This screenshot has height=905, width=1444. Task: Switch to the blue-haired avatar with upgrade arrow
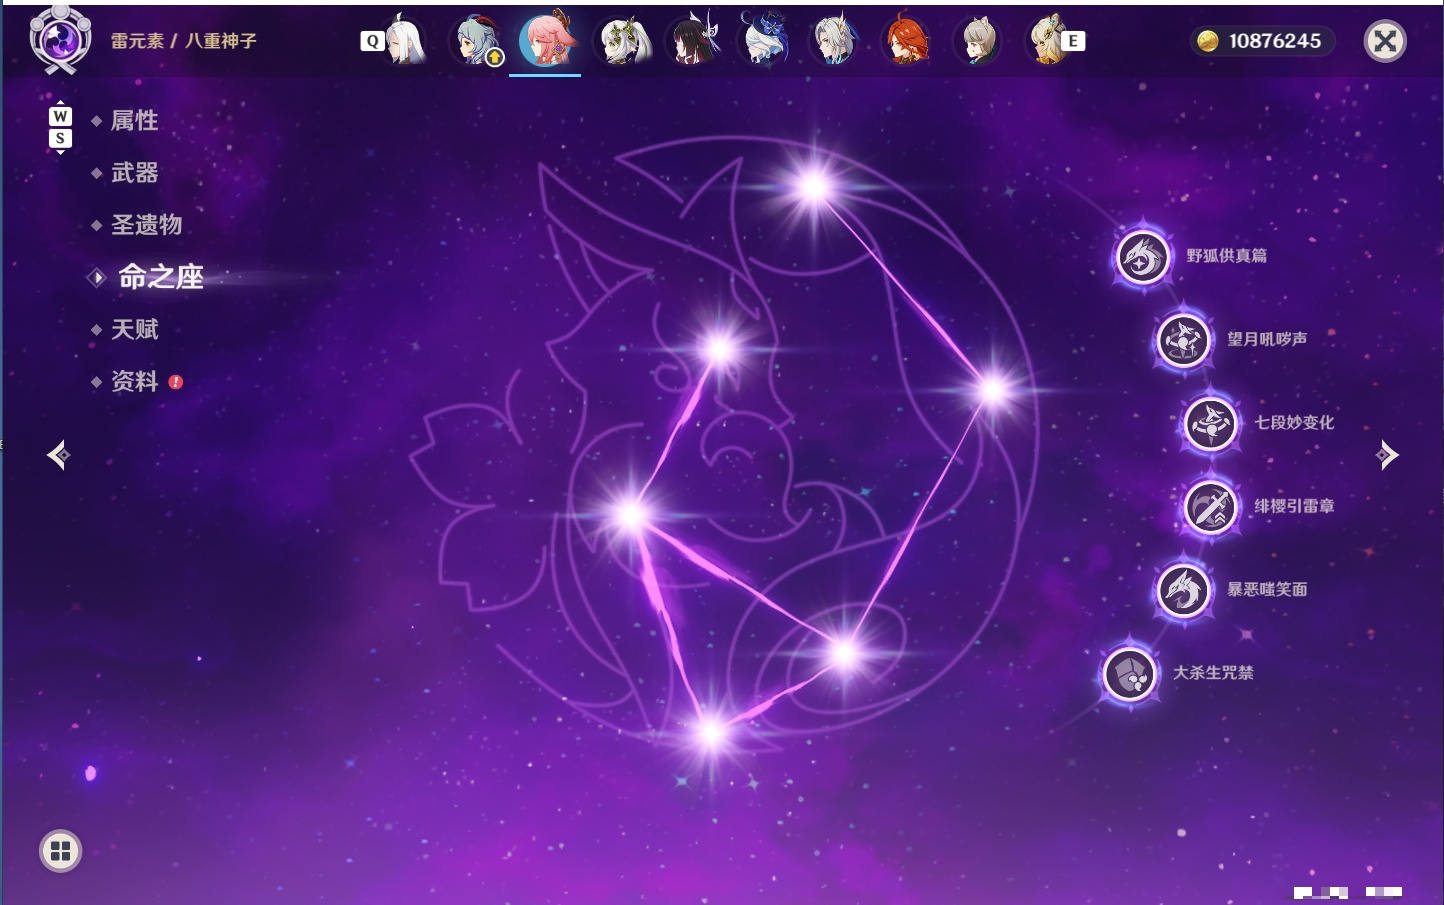479,41
